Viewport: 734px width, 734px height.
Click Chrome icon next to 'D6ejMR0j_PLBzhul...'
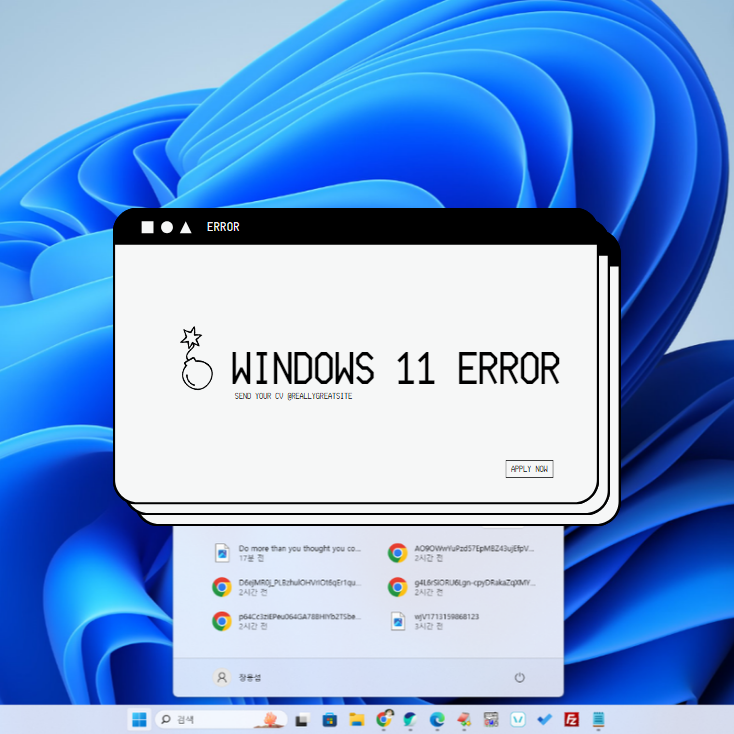pyautogui.click(x=222, y=587)
